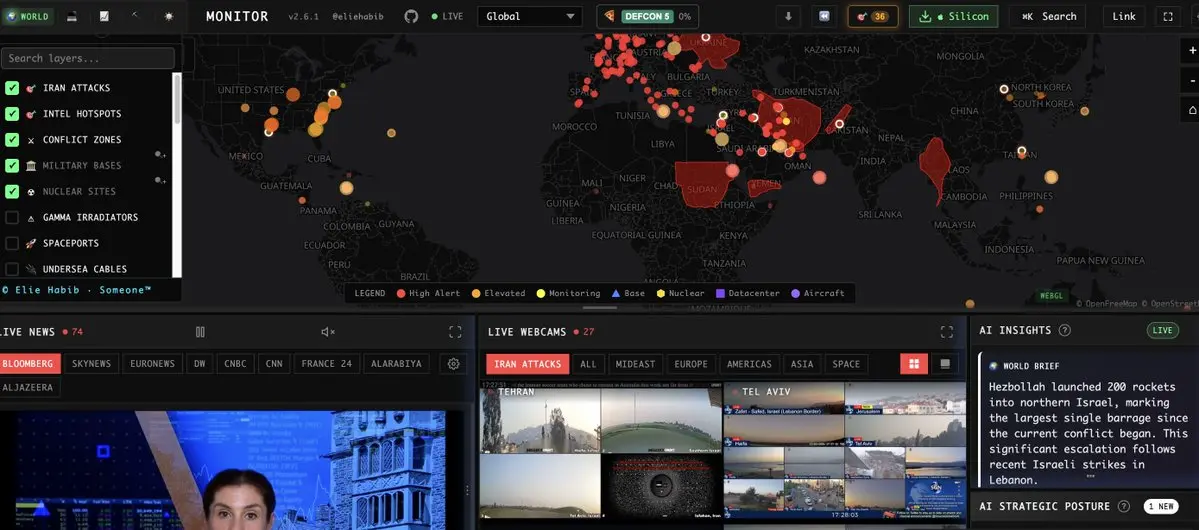Filter webcams by ASIA
This screenshot has height=530, width=1199.
[802, 364]
